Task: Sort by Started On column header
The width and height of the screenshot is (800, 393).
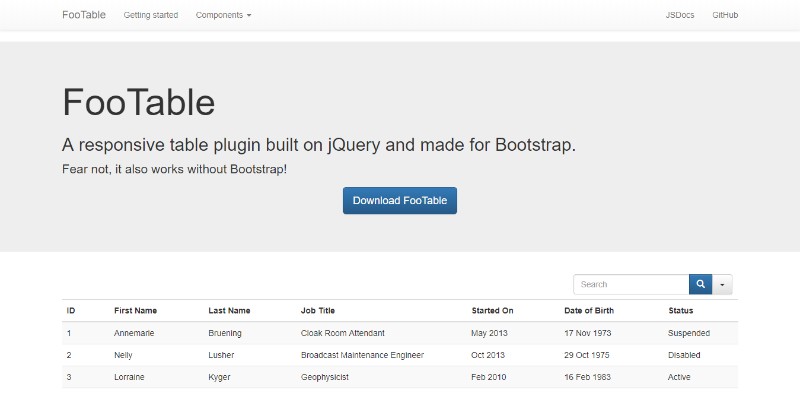Action: click(x=492, y=310)
